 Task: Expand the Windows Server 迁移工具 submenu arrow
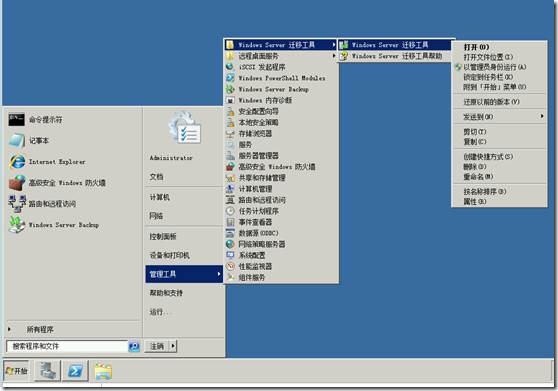point(333,45)
